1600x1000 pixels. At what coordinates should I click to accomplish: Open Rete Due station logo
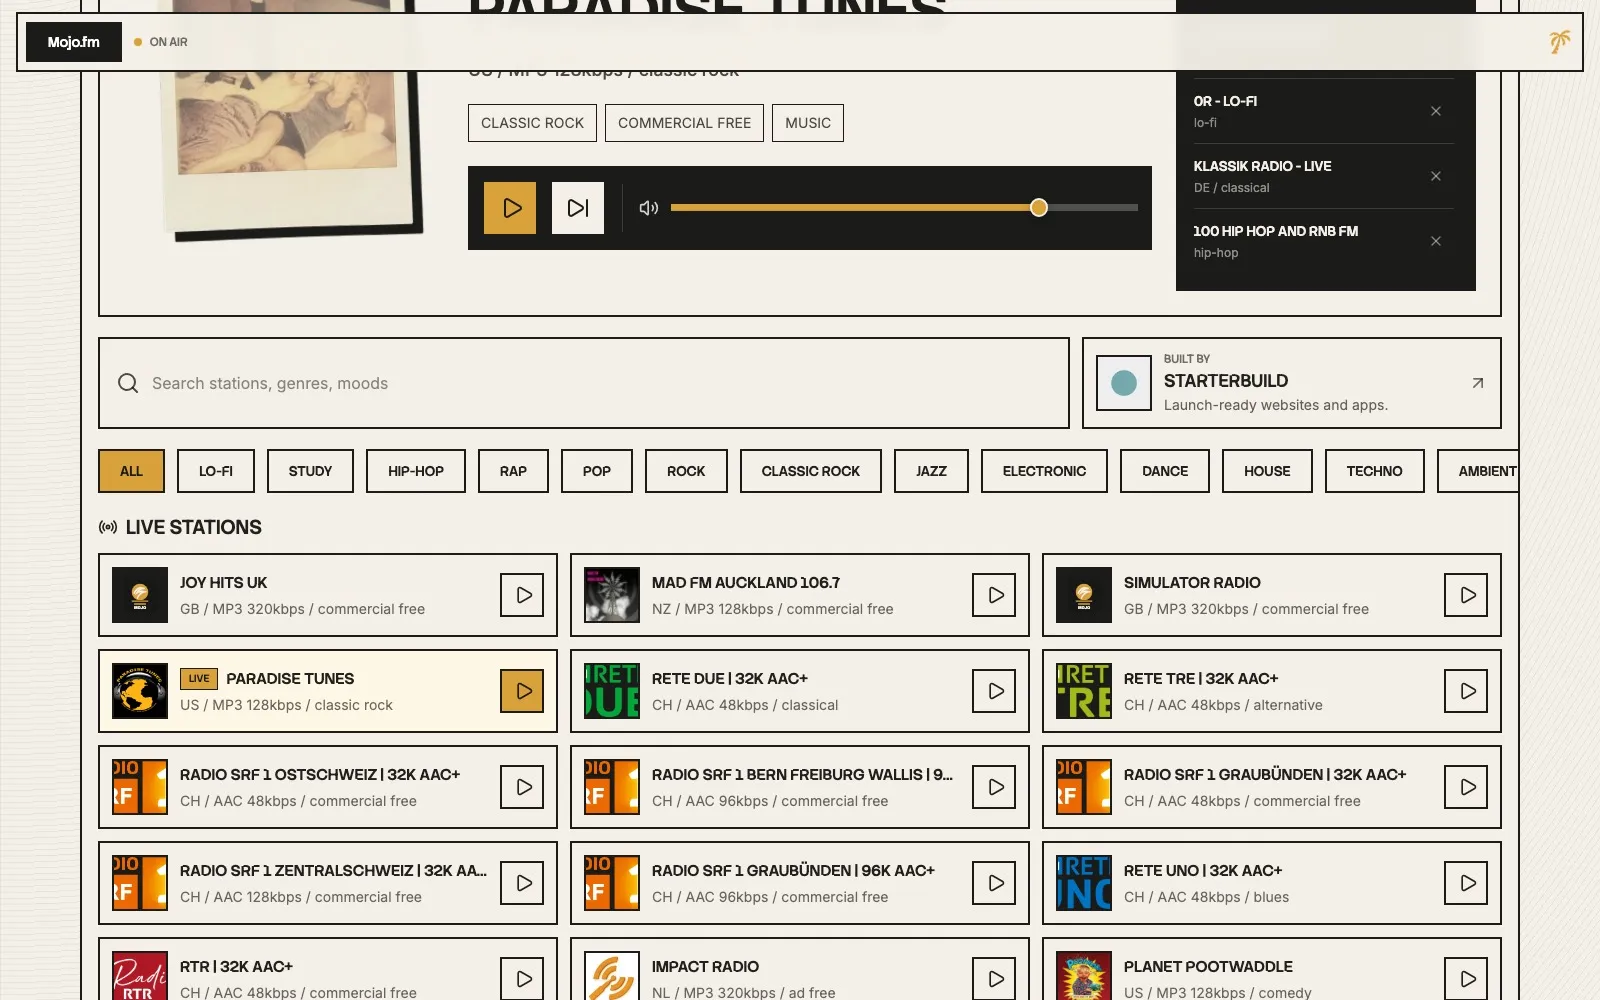612,691
